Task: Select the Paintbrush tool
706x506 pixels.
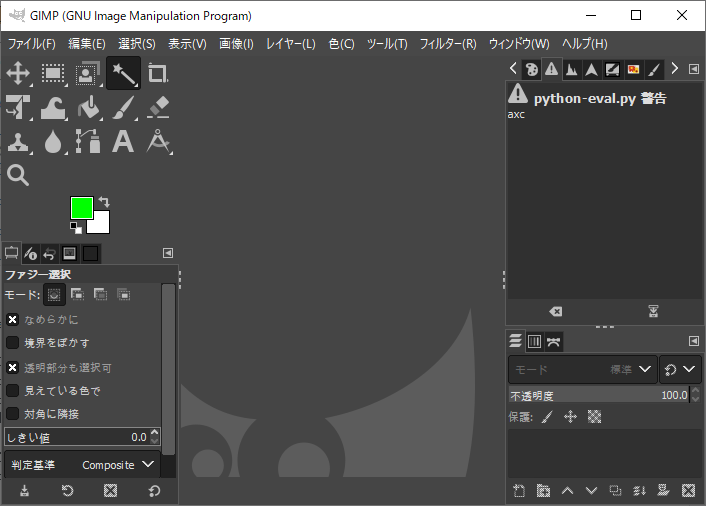Action: [x=123, y=107]
